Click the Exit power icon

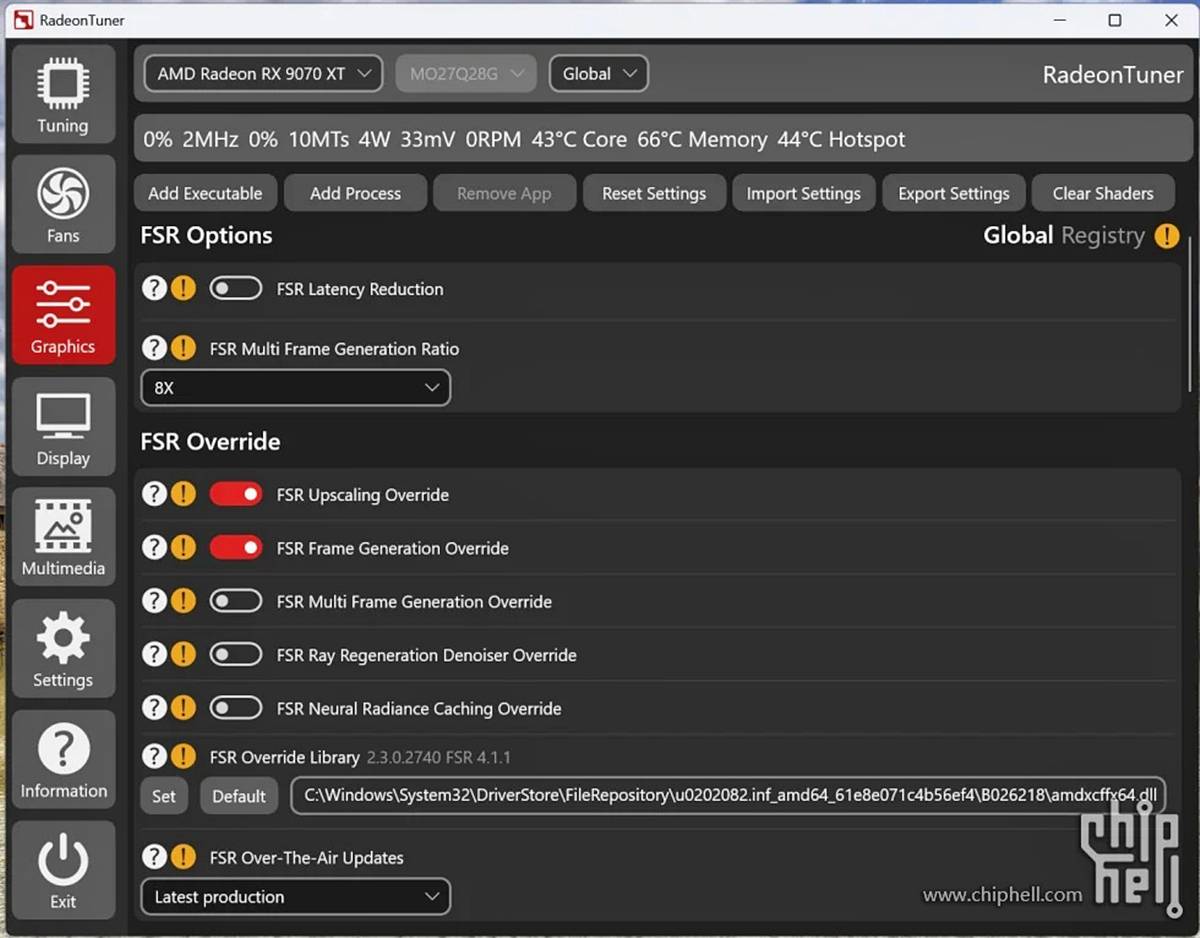[63, 860]
